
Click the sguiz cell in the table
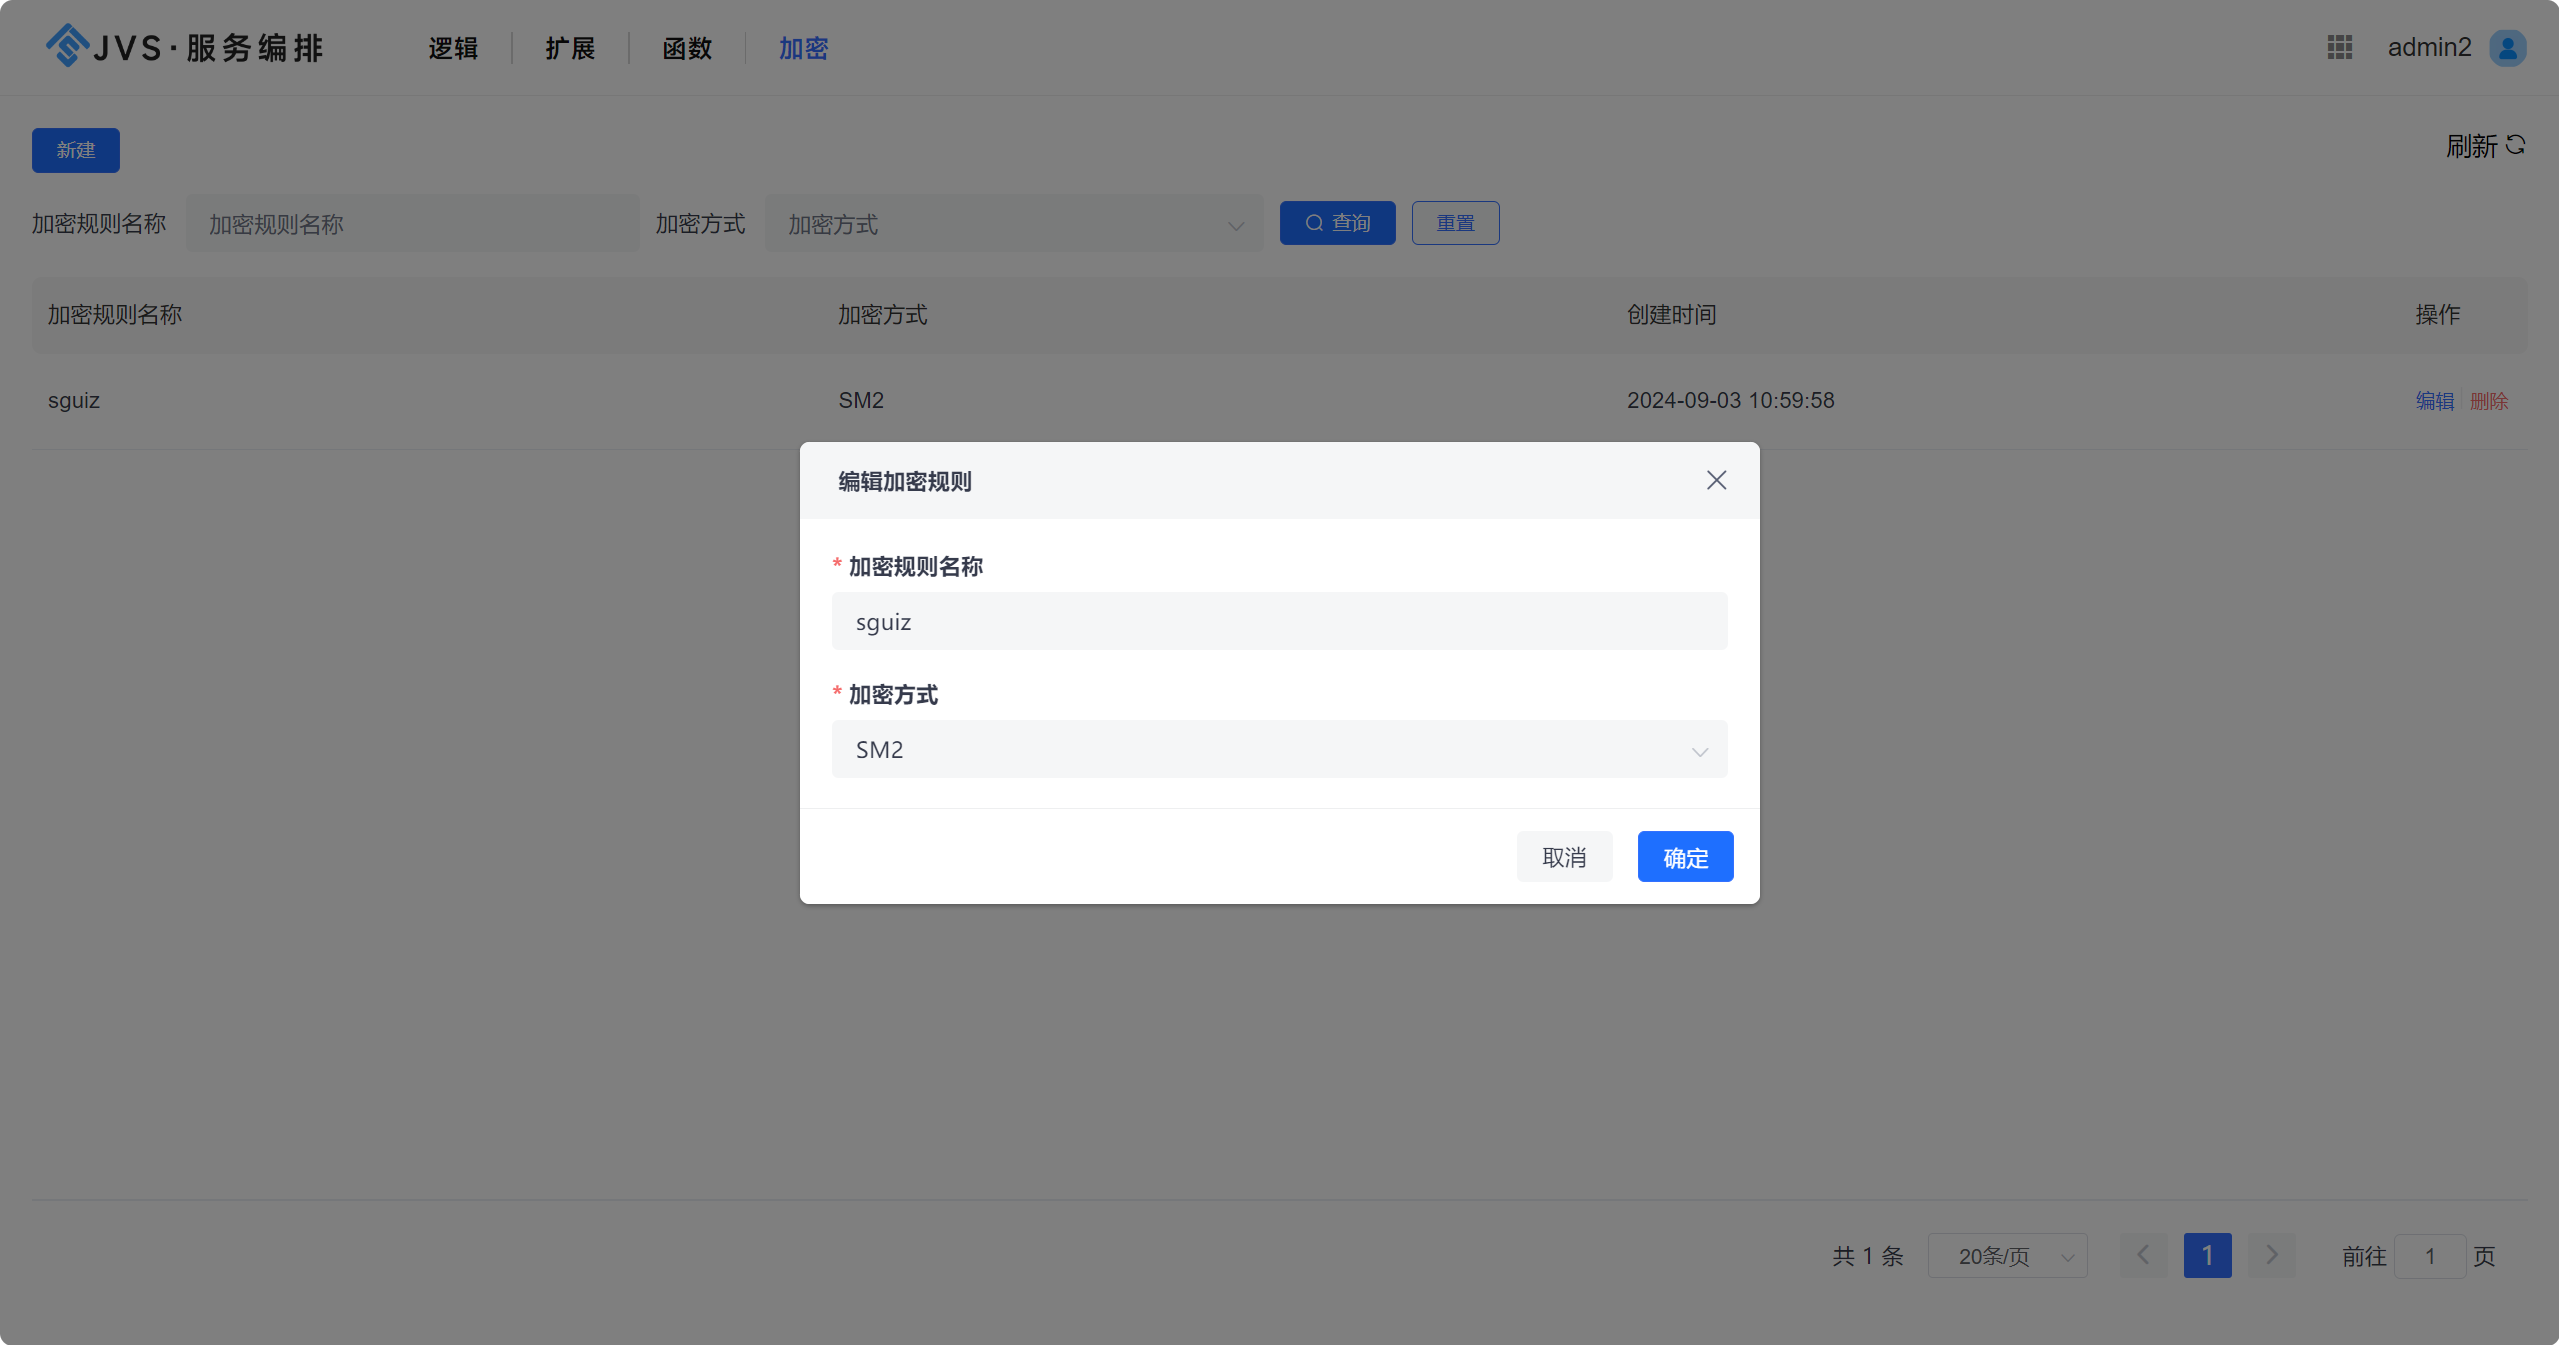pyautogui.click(x=74, y=401)
